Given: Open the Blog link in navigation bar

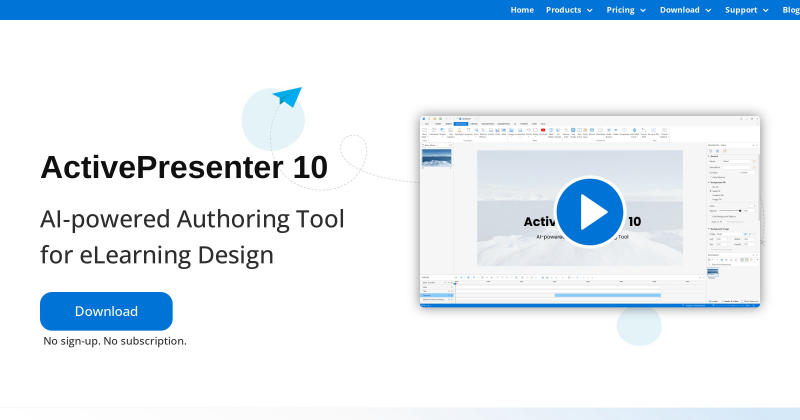Looking at the screenshot, I should coord(791,10).
